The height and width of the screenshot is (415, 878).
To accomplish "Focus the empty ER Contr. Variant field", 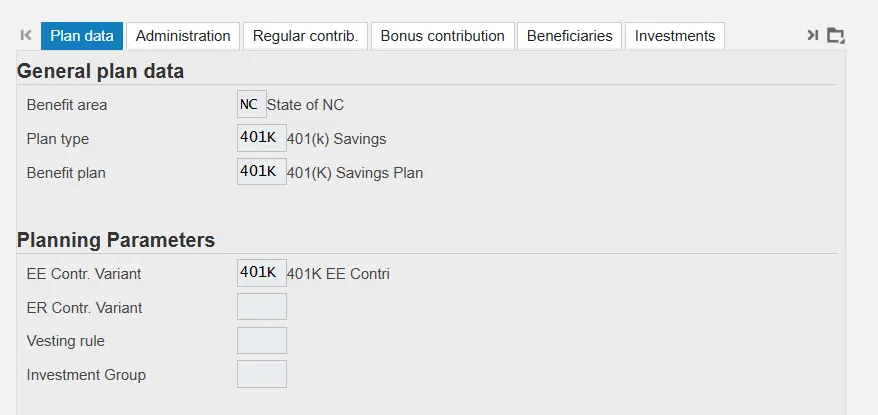I will point(261,307).
